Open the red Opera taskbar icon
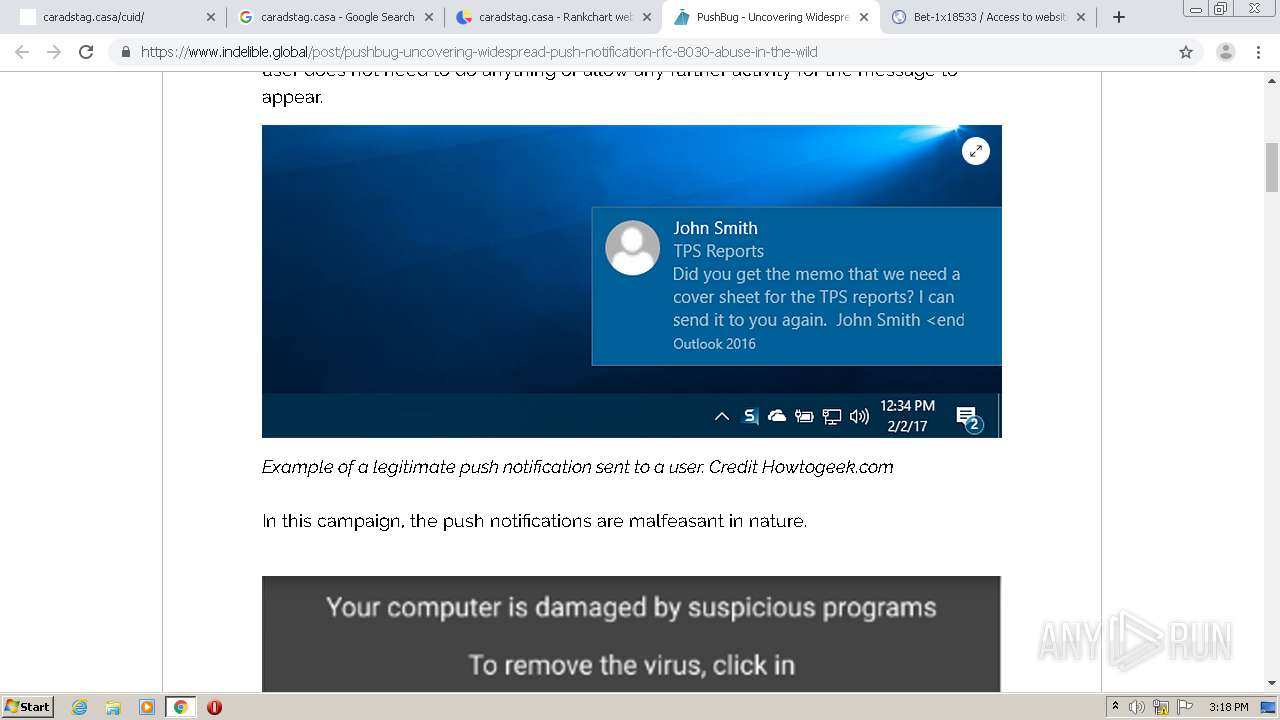The height and width of the screenshot is (720, 1280). [x=214, y=707]
